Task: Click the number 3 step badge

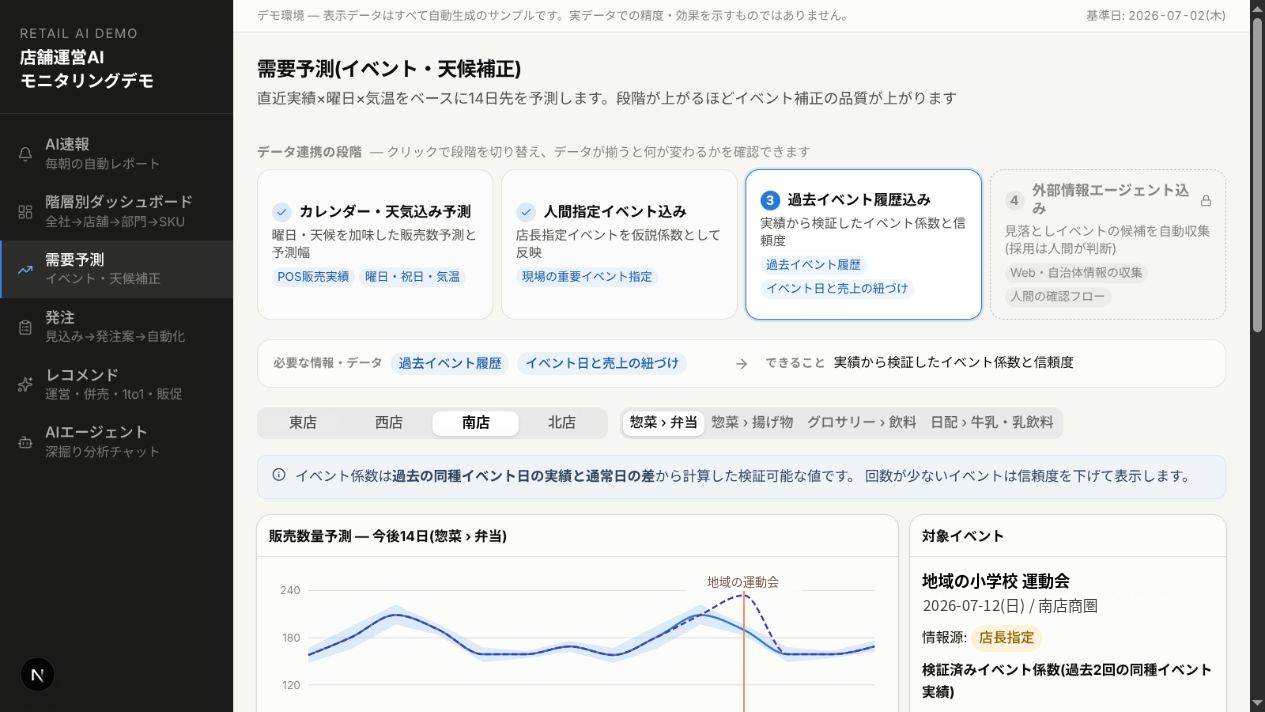Action: 770,200
